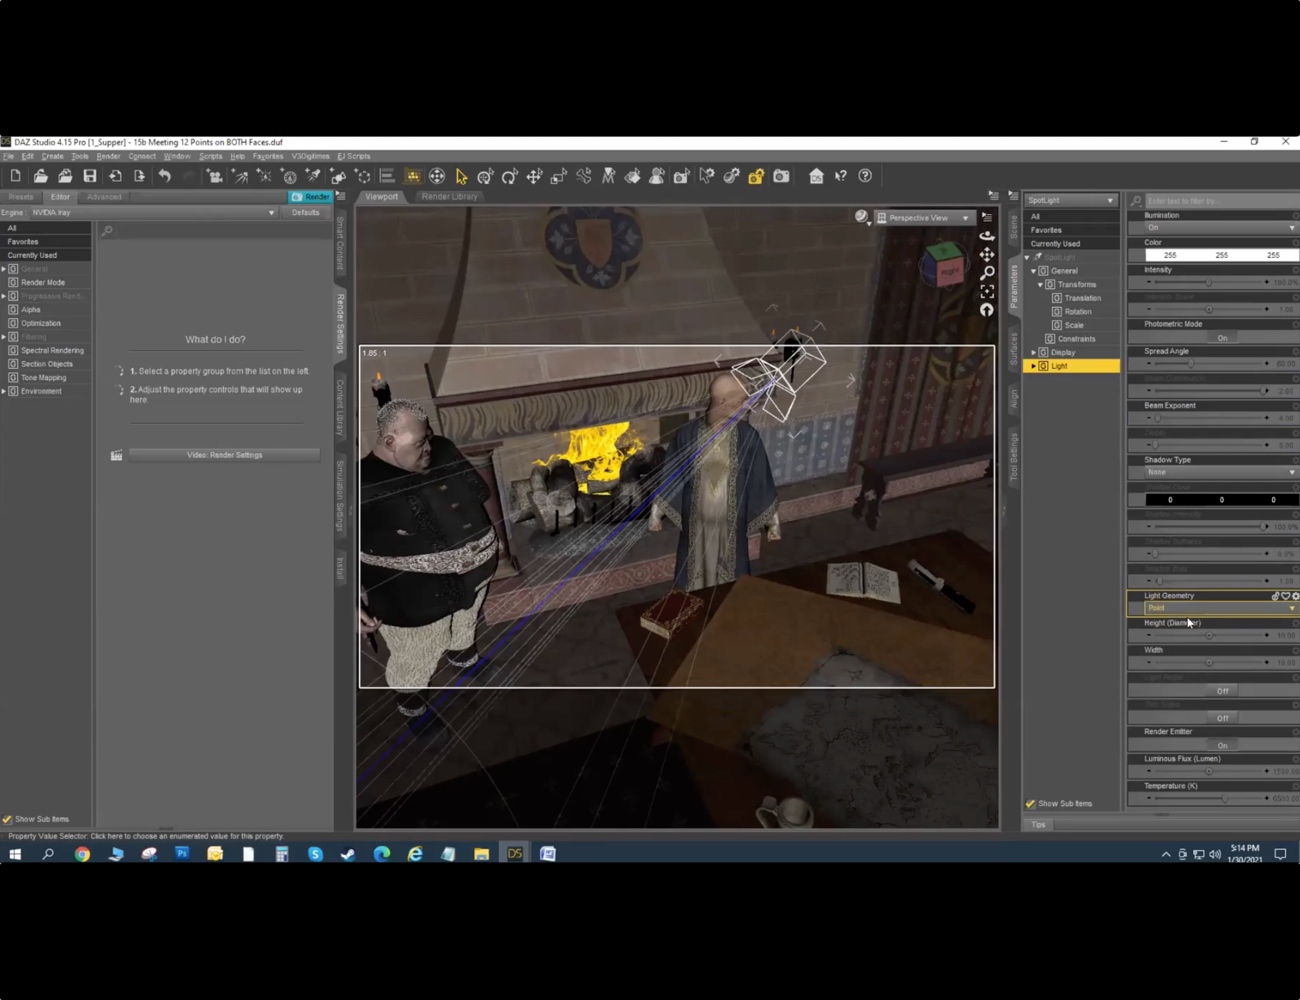Screen dimensions: 1300x1000
Task: Open the Engine NVIDIA Iray dropdown
Action: click(x=152, y=213)
